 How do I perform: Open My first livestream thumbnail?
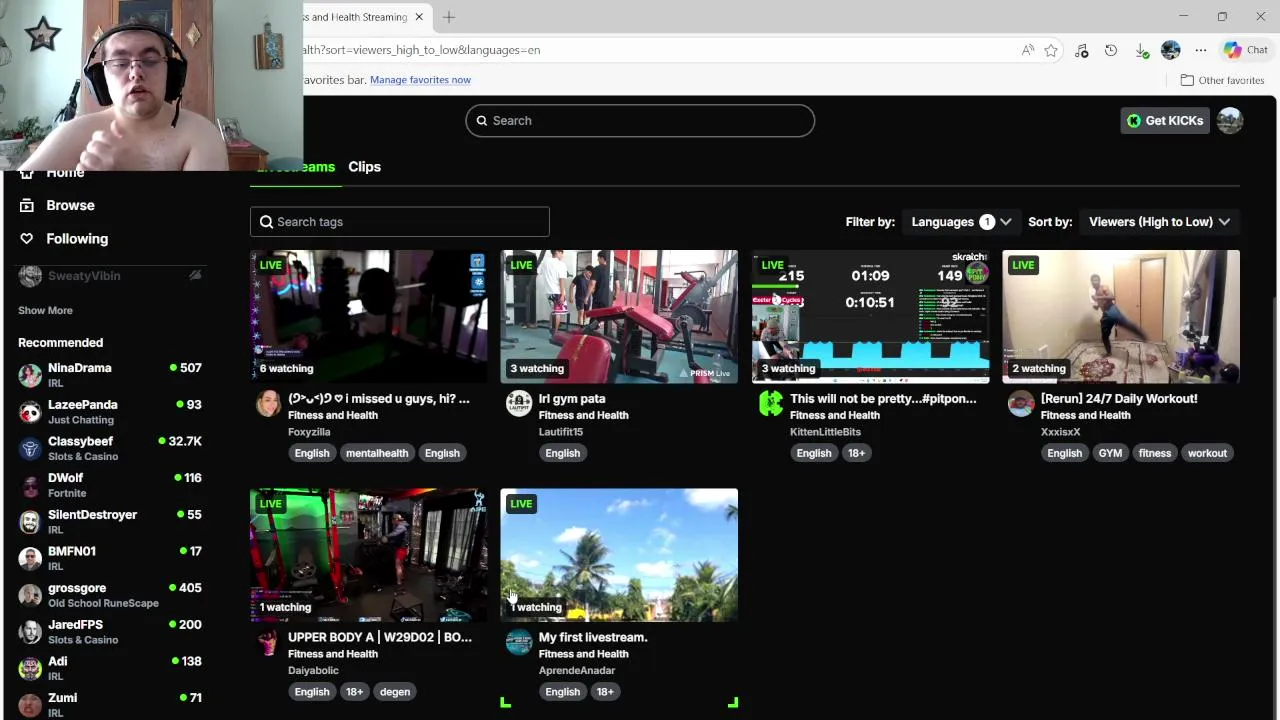(x=619, y=555)
